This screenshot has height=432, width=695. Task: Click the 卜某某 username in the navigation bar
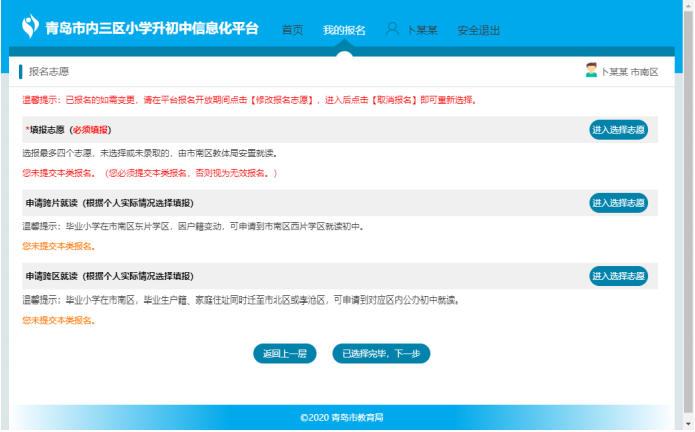tap(421, 30)
